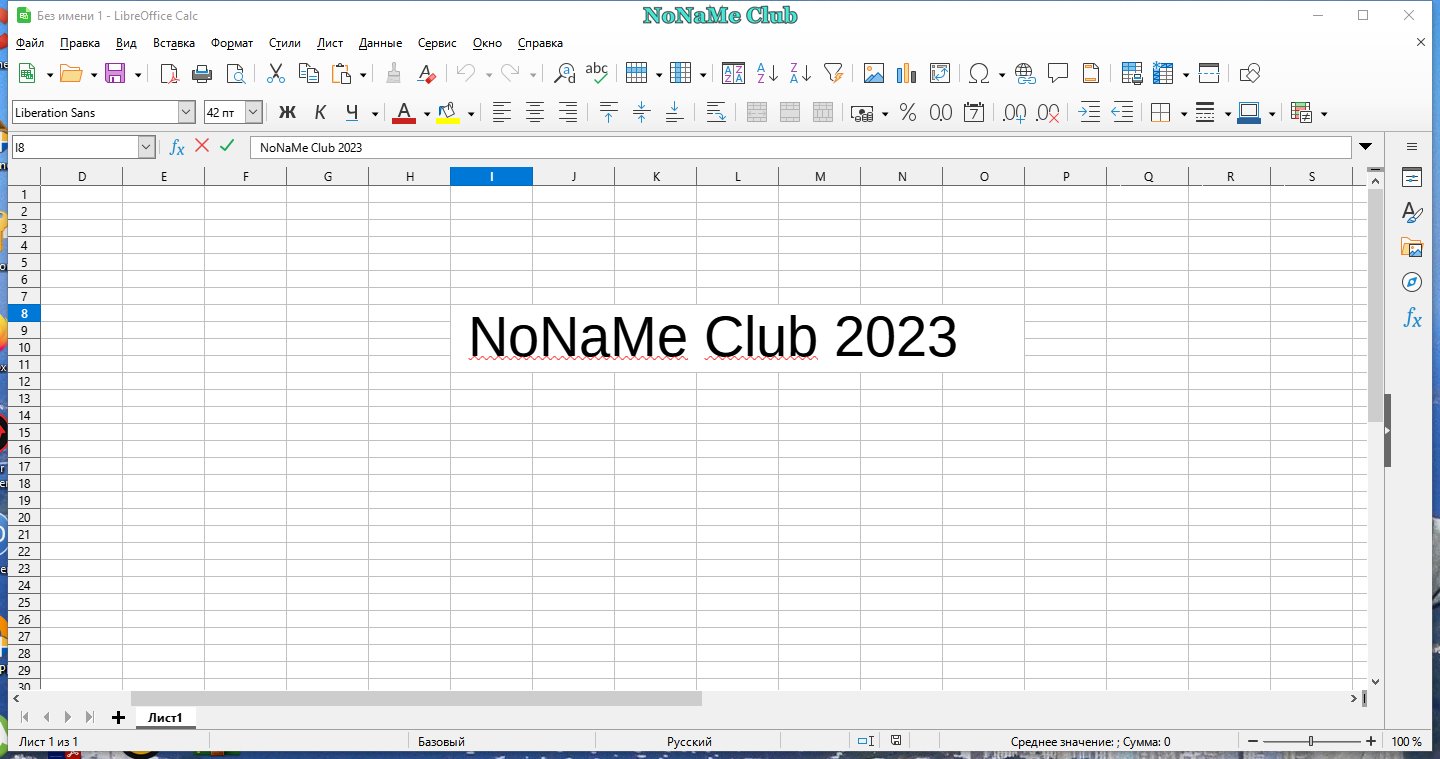Toggle Wrap Text button
This screenshot has width=1440, height=759.
716,113
